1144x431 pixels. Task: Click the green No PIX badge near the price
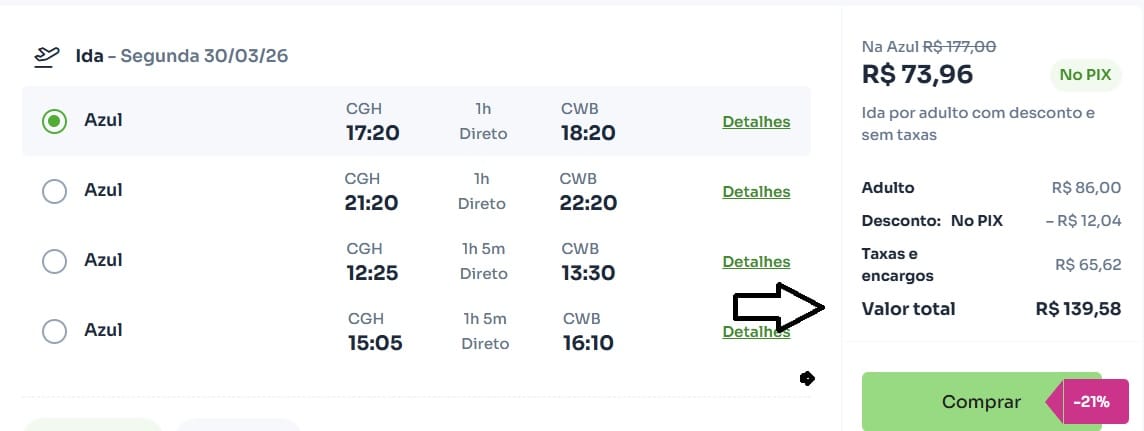coord(1086,74)
